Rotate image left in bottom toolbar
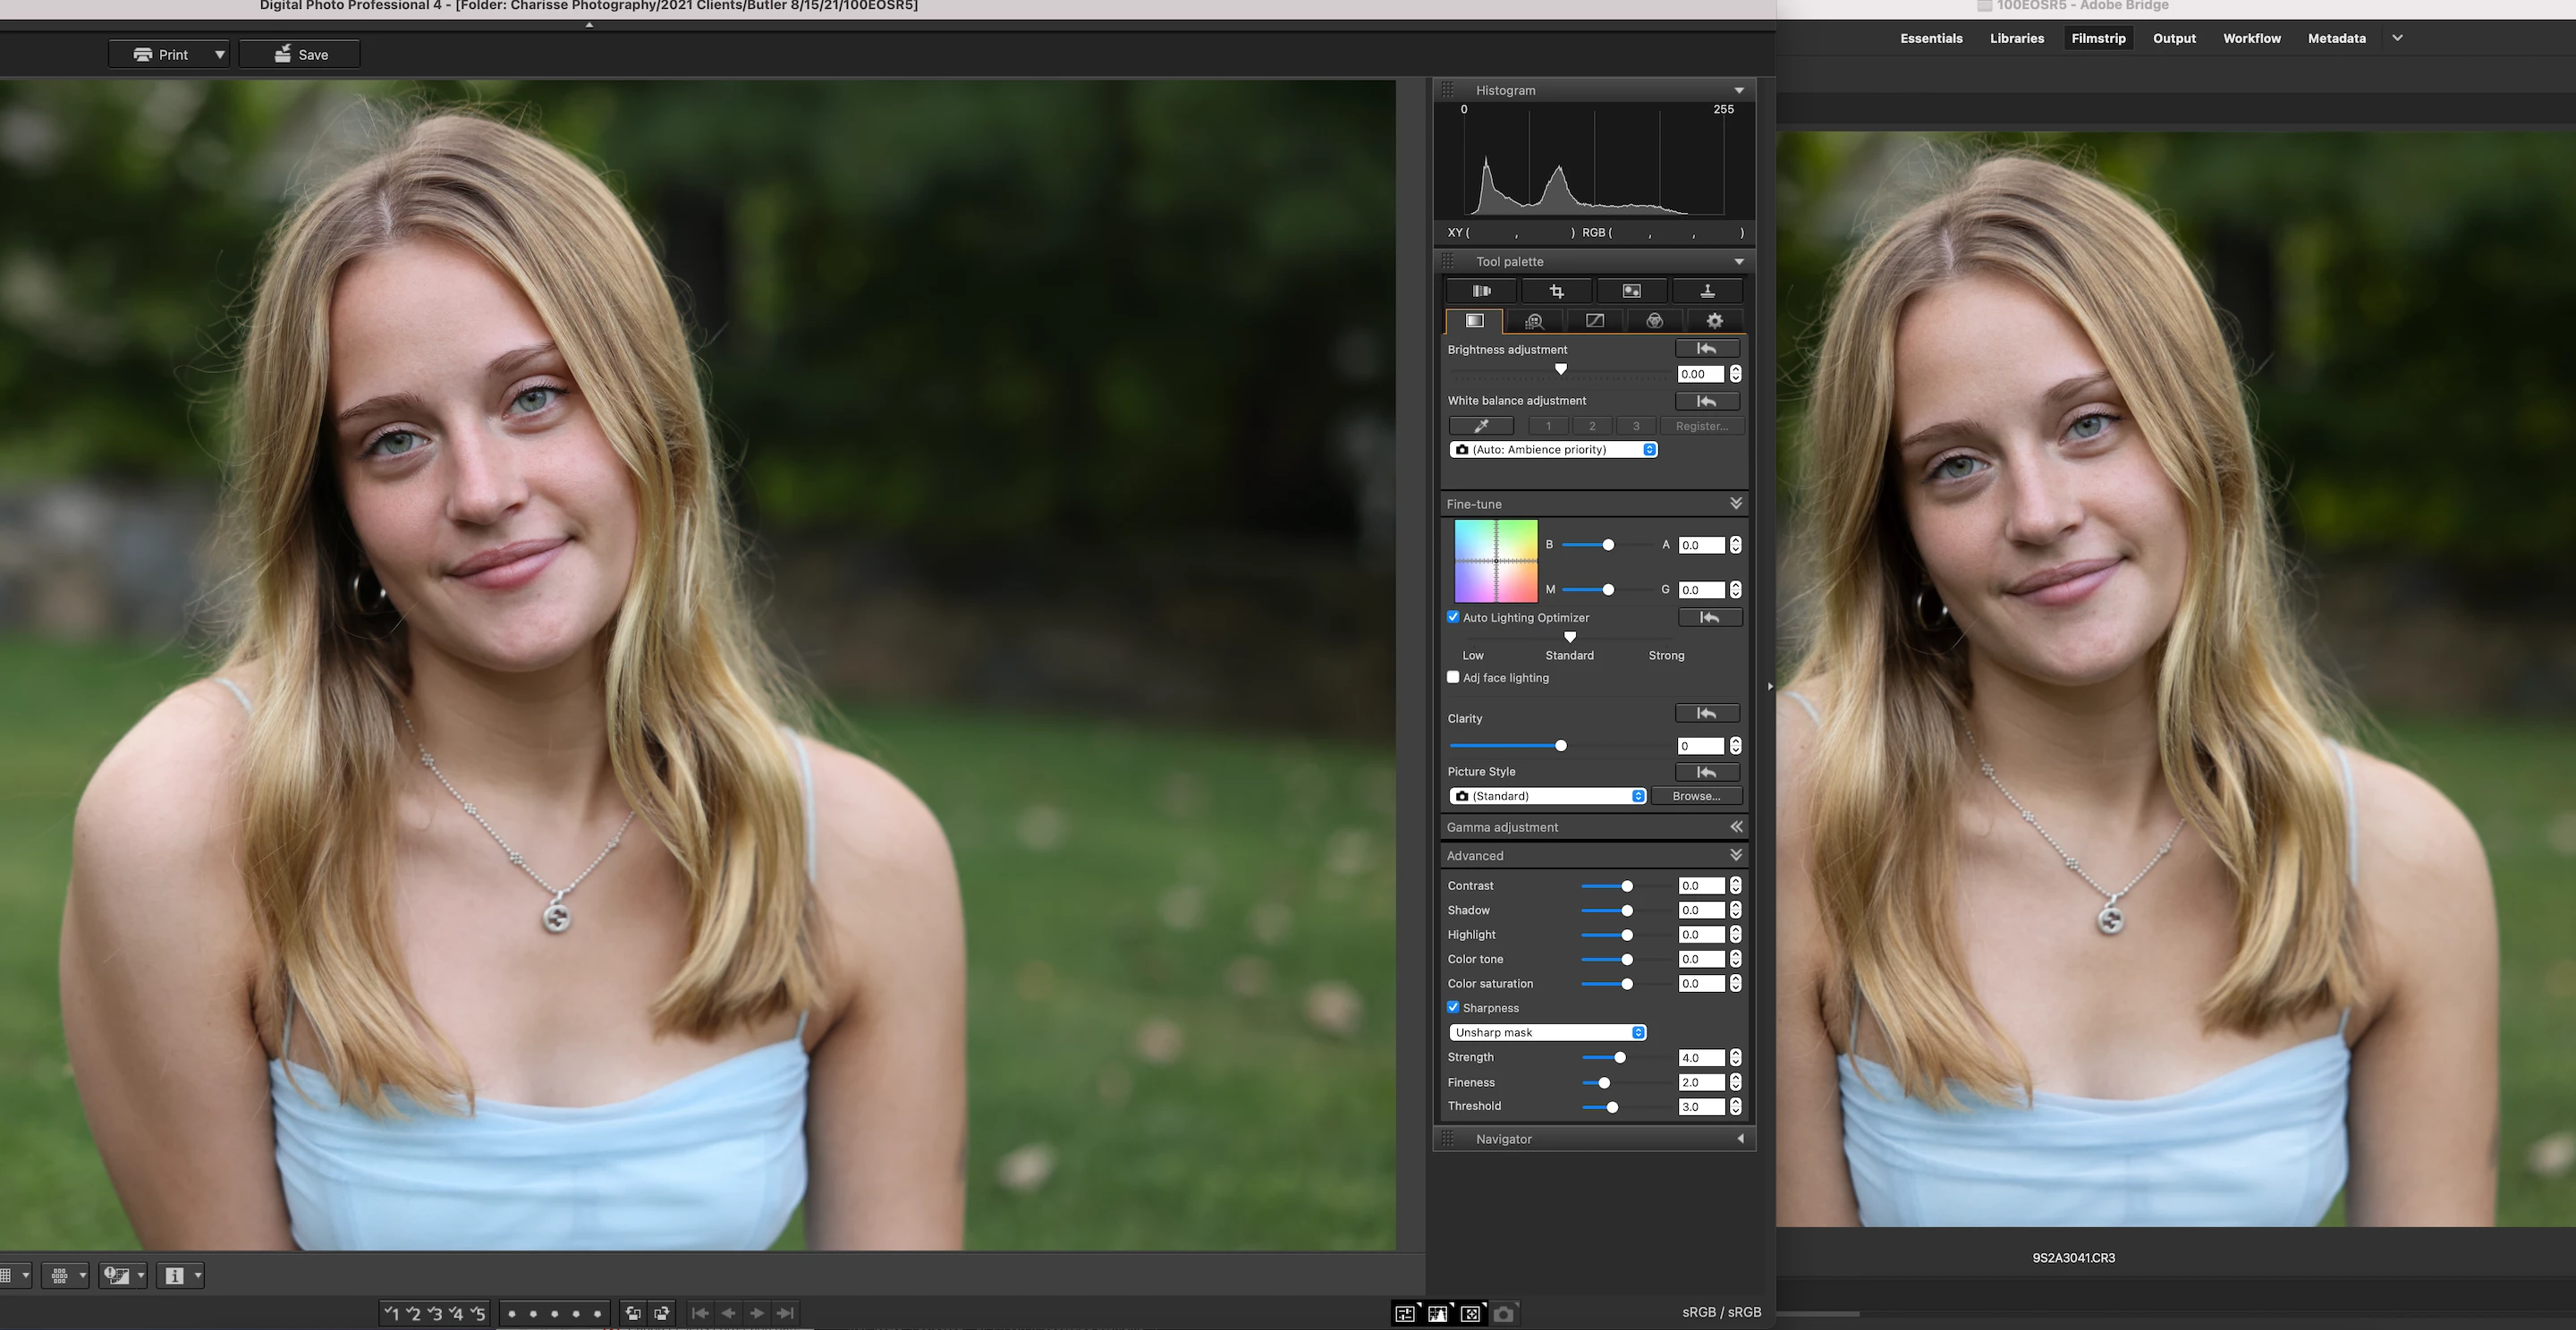2576x1330 pixels. pyautogui.click(x=633, y=1313)
